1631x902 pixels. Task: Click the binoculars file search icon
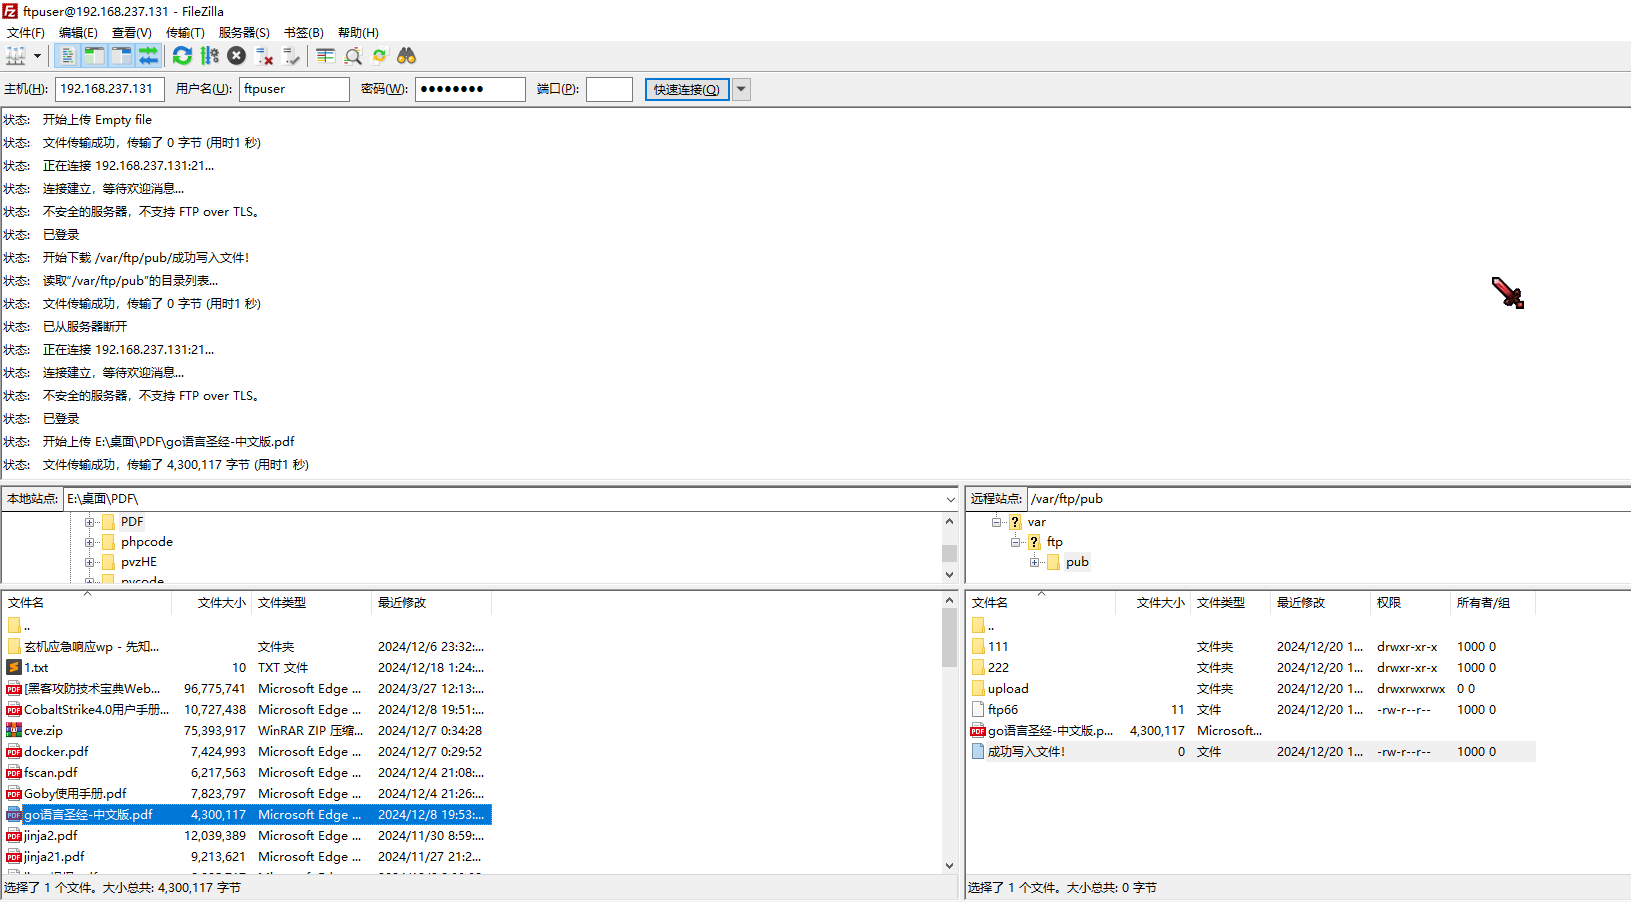click(x=406, y=56)
